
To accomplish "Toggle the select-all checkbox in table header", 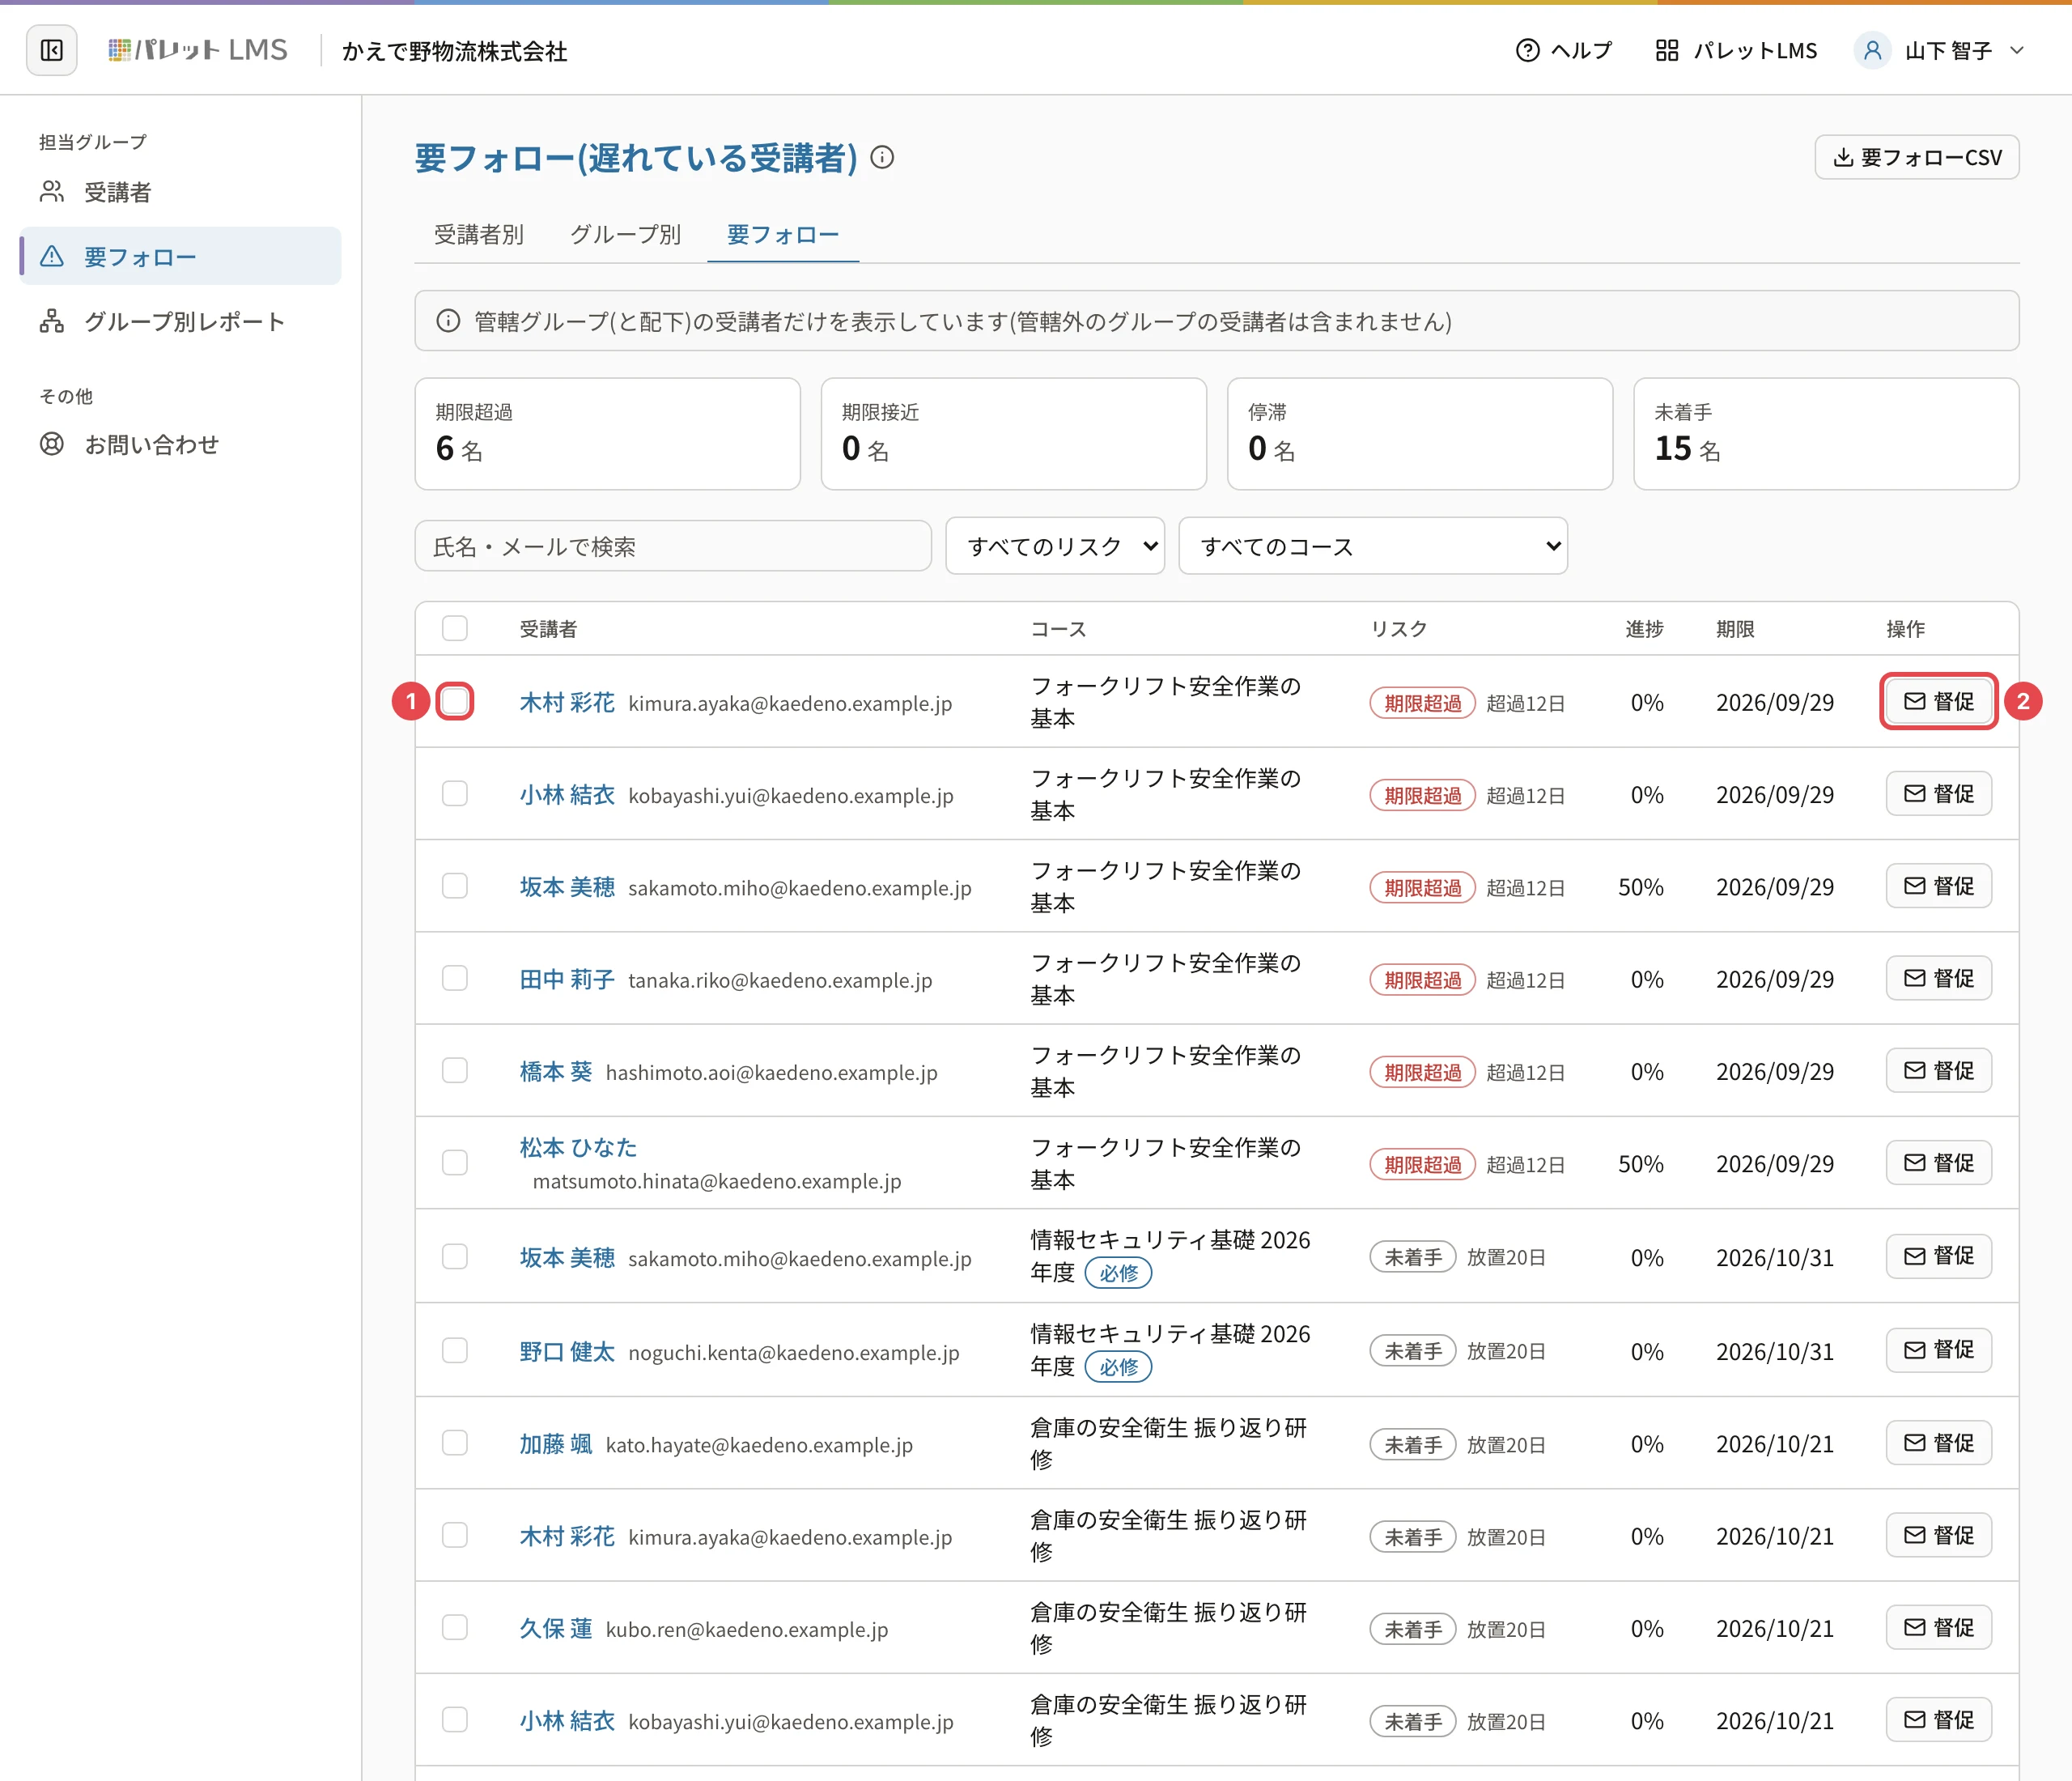I will tap(455, 628).
